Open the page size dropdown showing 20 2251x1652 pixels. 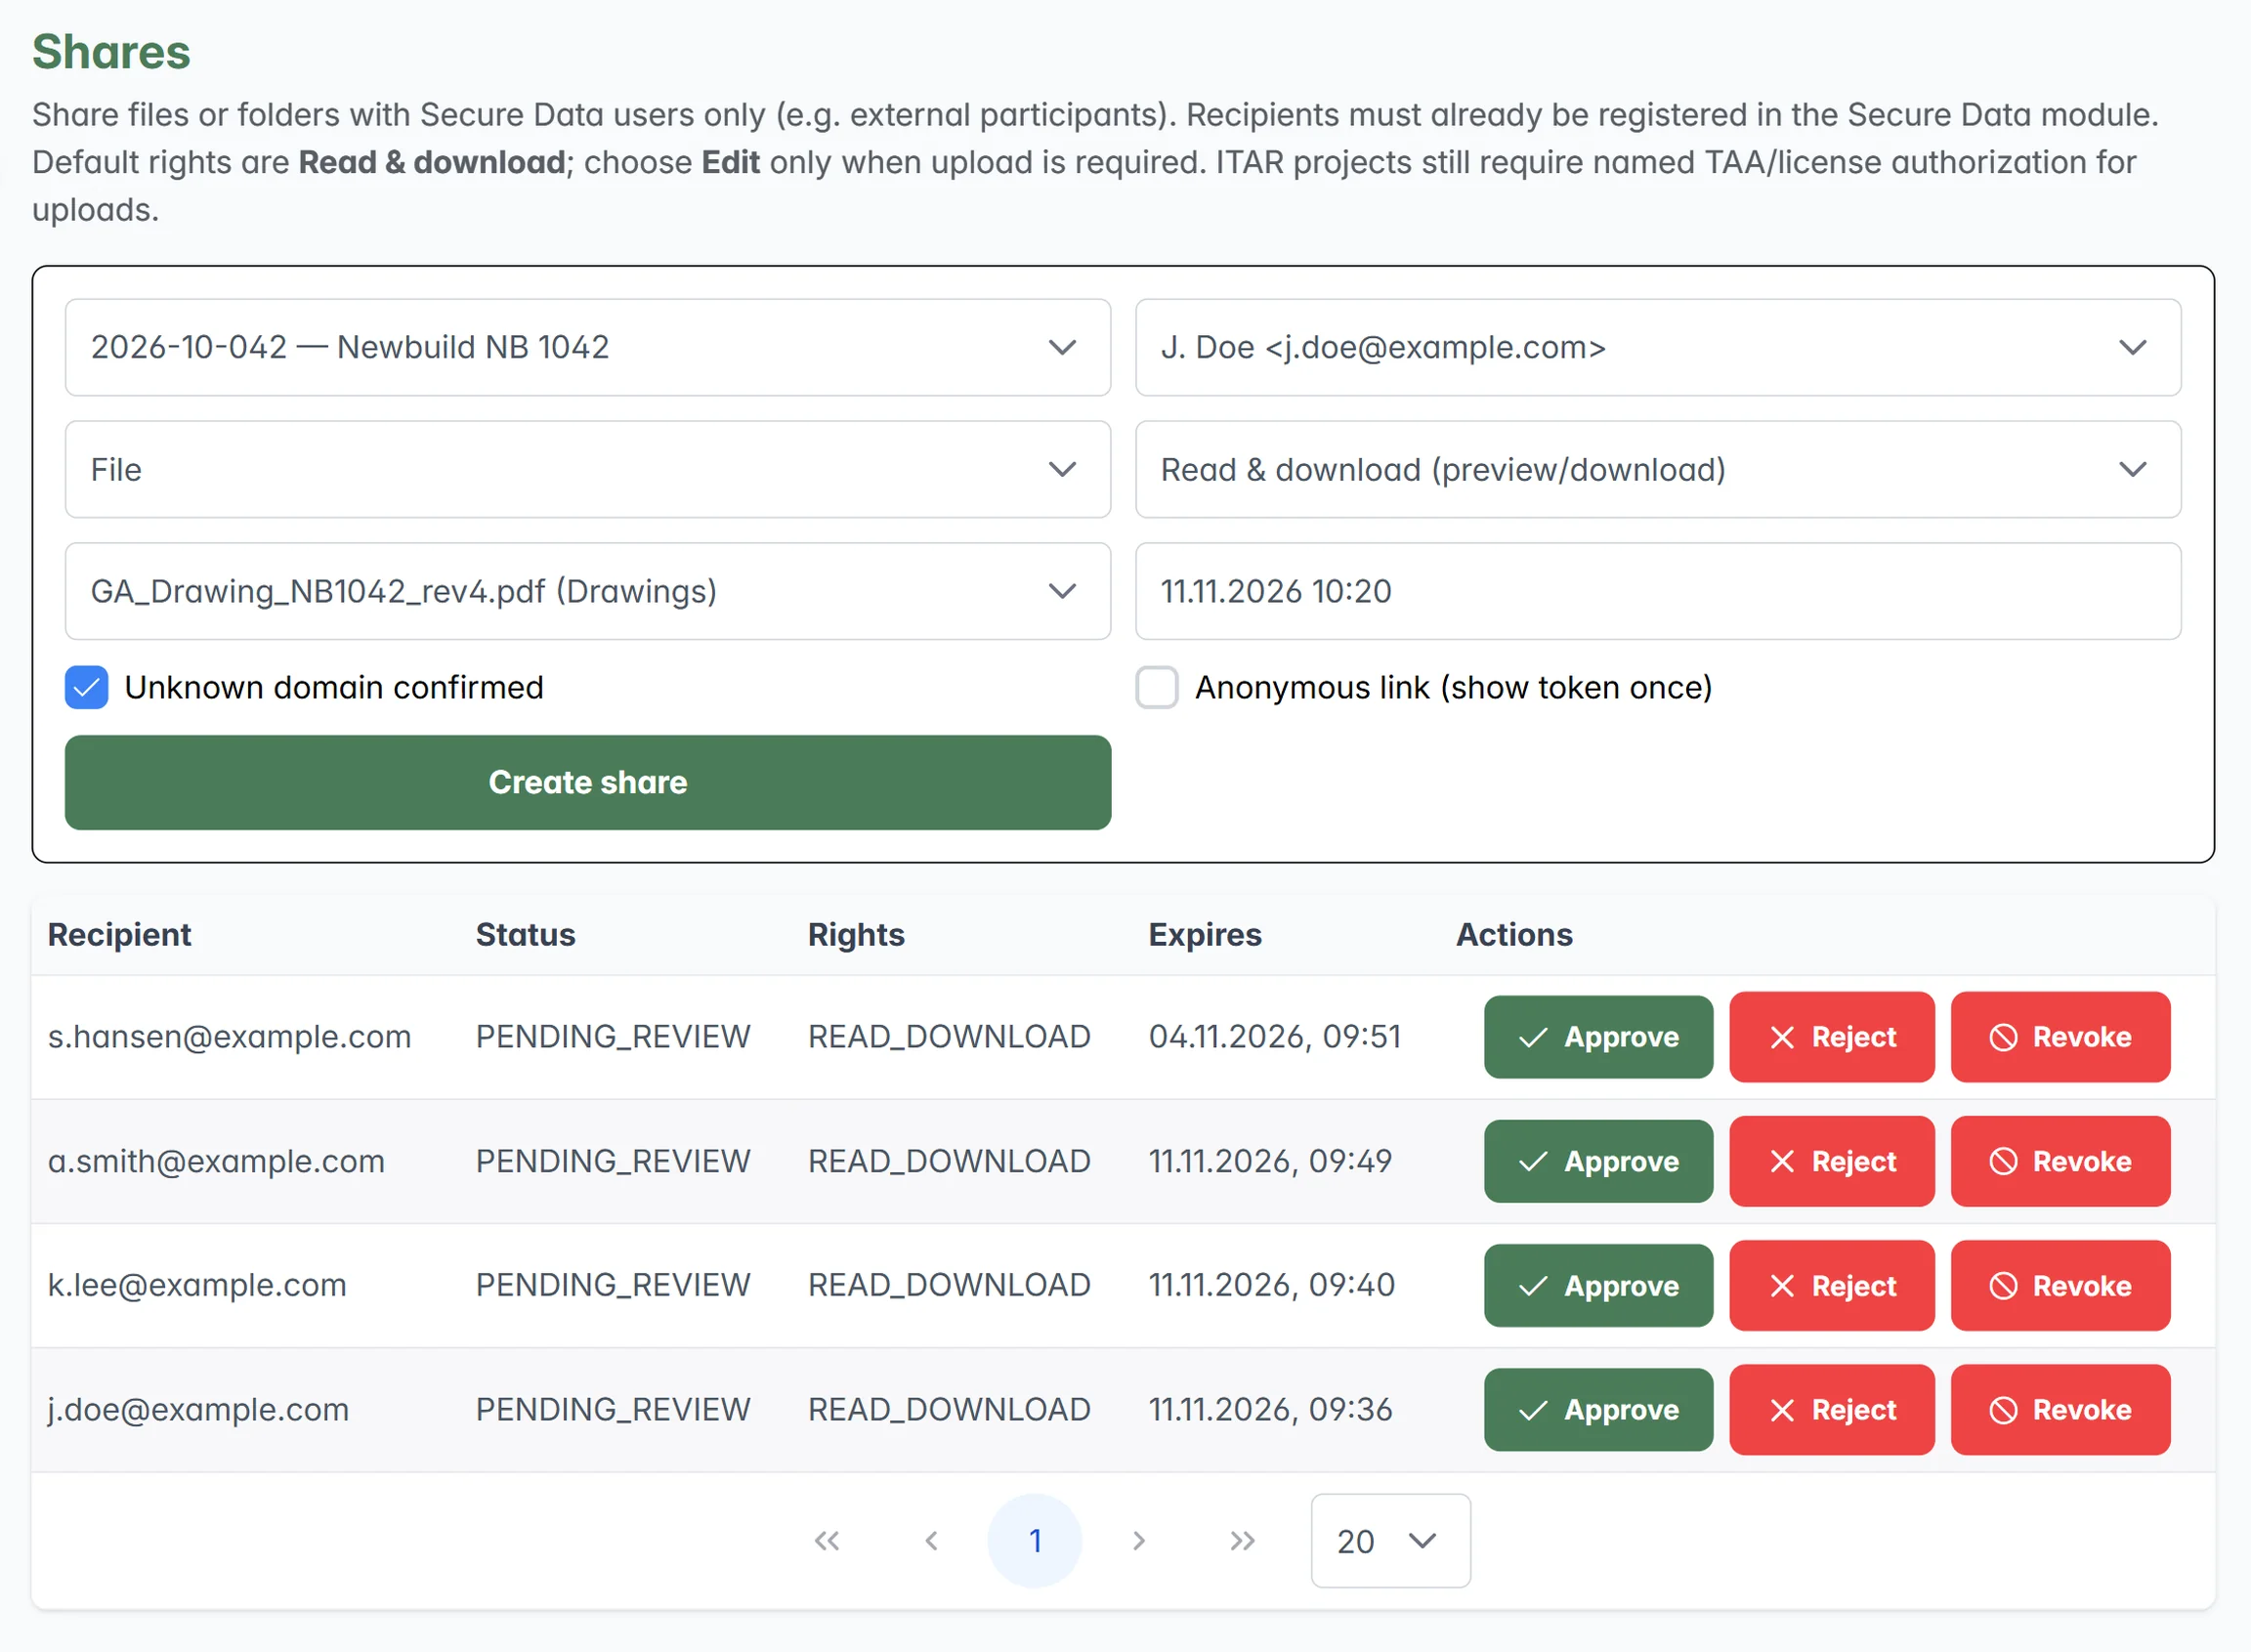[1390, 1541]
